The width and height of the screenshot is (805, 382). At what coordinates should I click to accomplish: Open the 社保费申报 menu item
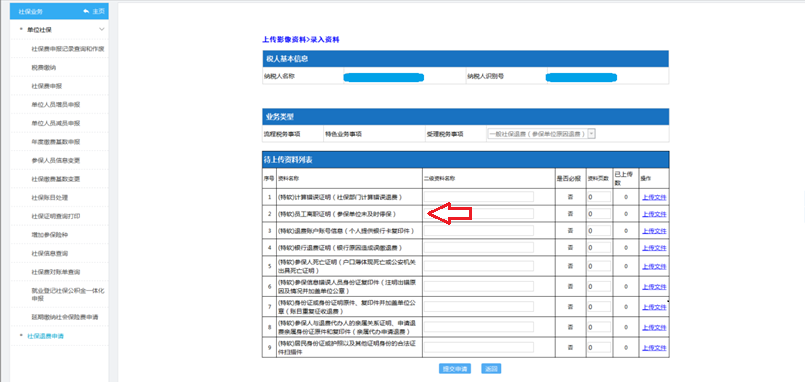(x=47, y=86)
